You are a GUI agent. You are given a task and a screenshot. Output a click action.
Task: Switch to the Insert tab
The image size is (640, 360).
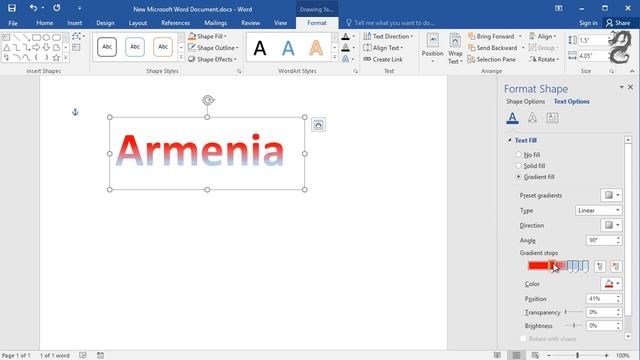pyautogui.click(x=74, y=23)
